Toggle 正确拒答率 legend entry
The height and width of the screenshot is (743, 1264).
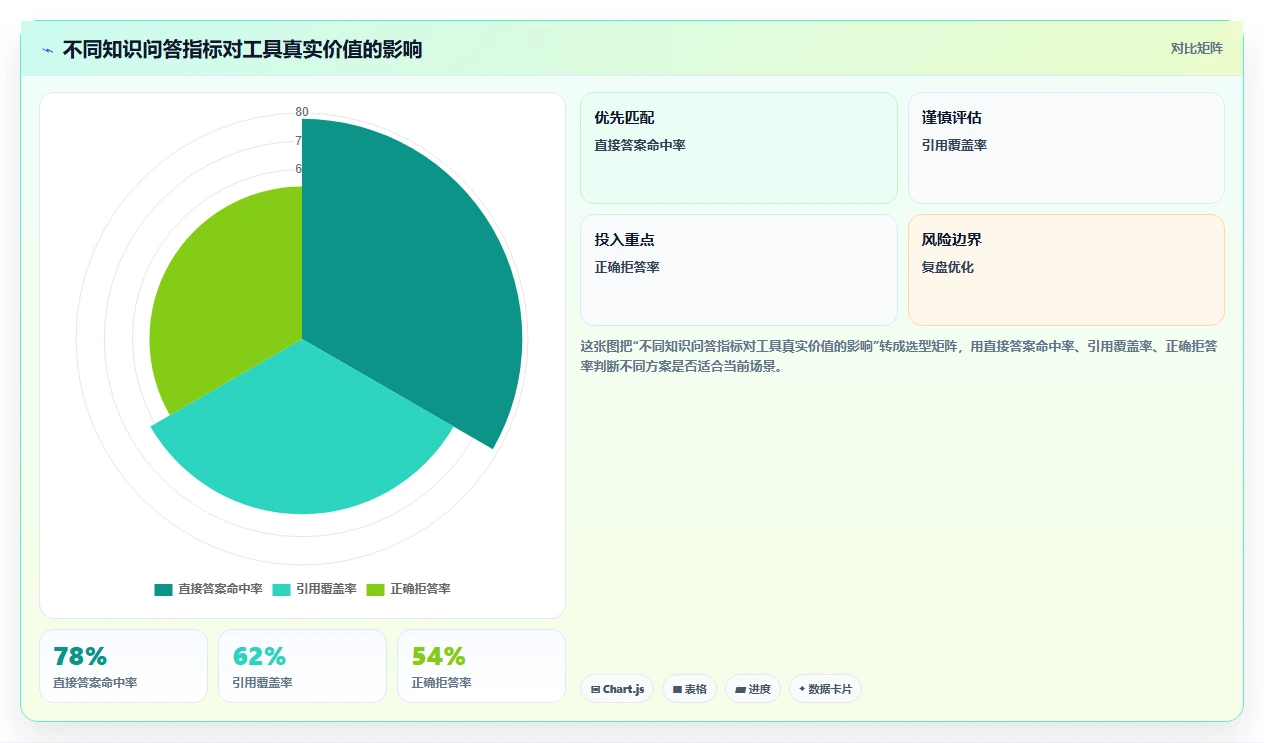(408, 589)
